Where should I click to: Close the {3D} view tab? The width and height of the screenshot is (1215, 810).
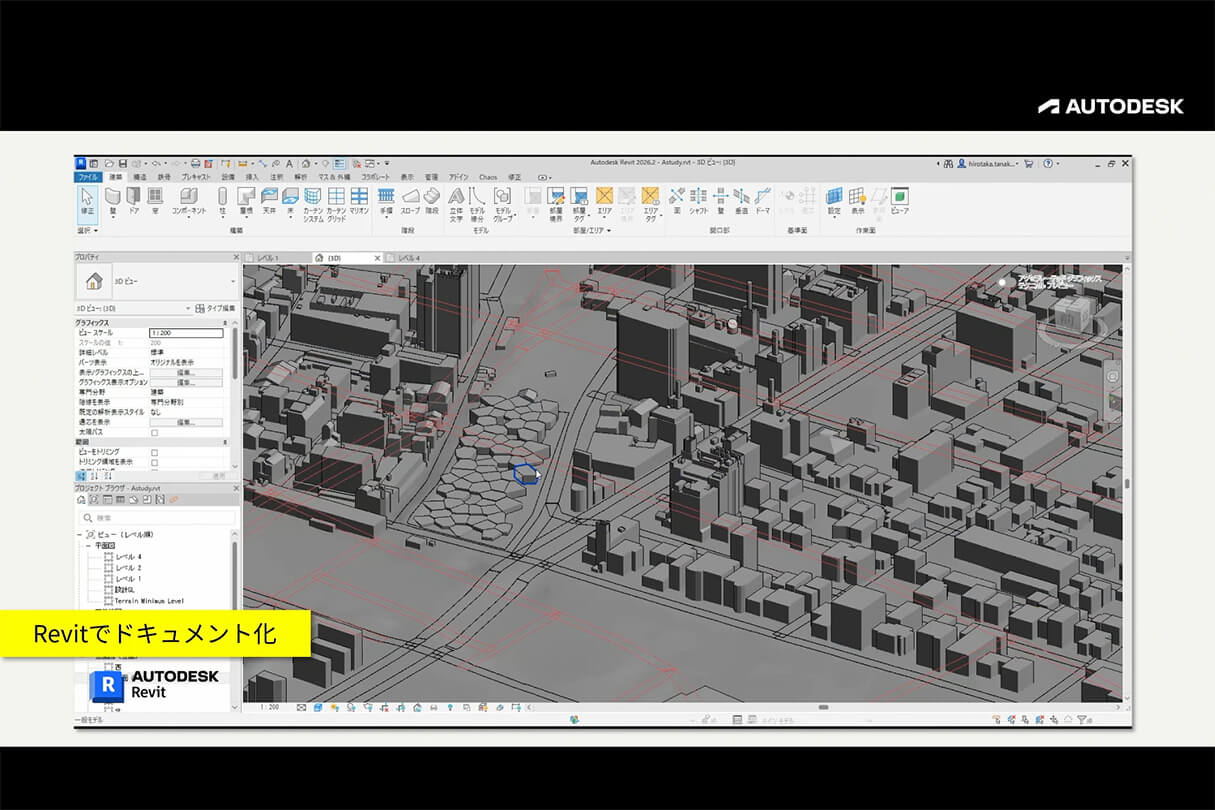(x=377, y=258)
